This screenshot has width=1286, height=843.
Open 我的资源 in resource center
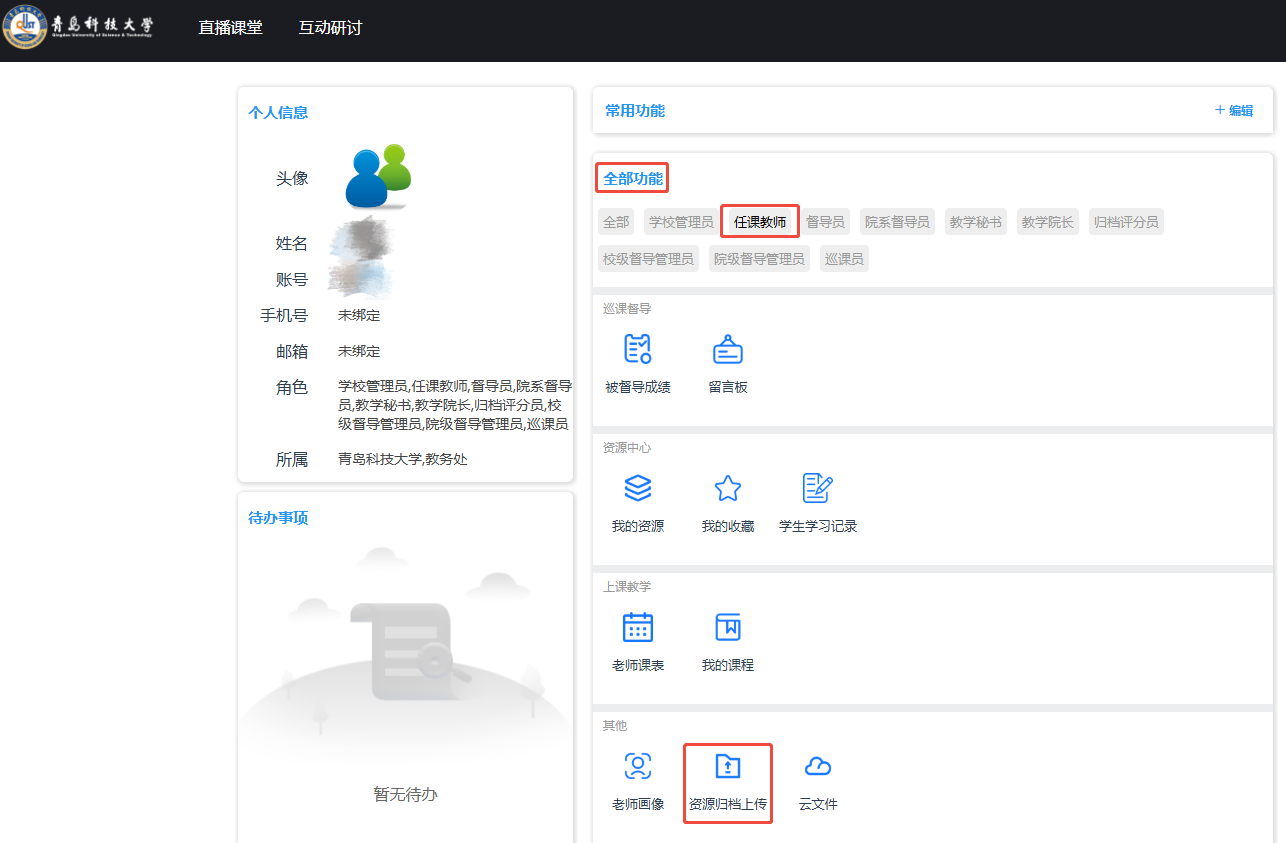pyautogui.click(x=637, y=488)
